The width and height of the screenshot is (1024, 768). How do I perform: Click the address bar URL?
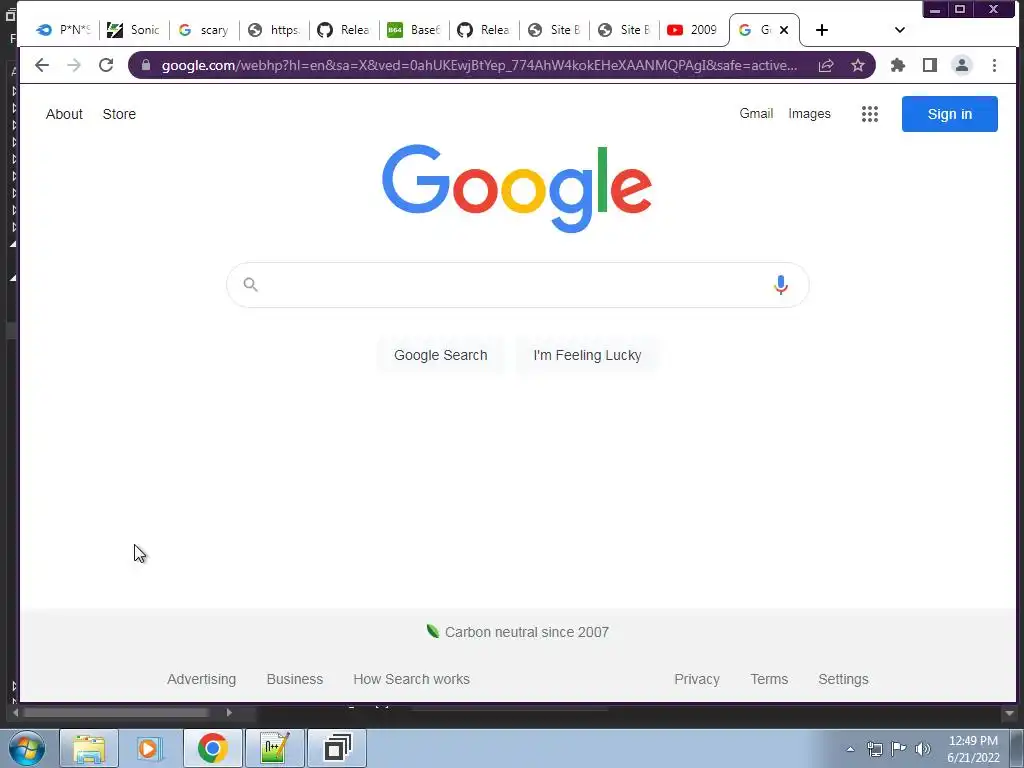[479, 65]
